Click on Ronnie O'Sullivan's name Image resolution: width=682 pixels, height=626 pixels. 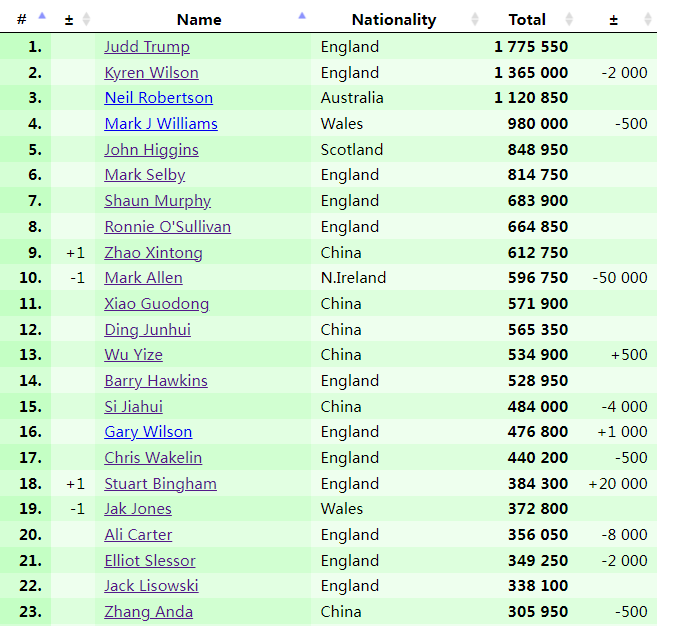pos(167,227)
